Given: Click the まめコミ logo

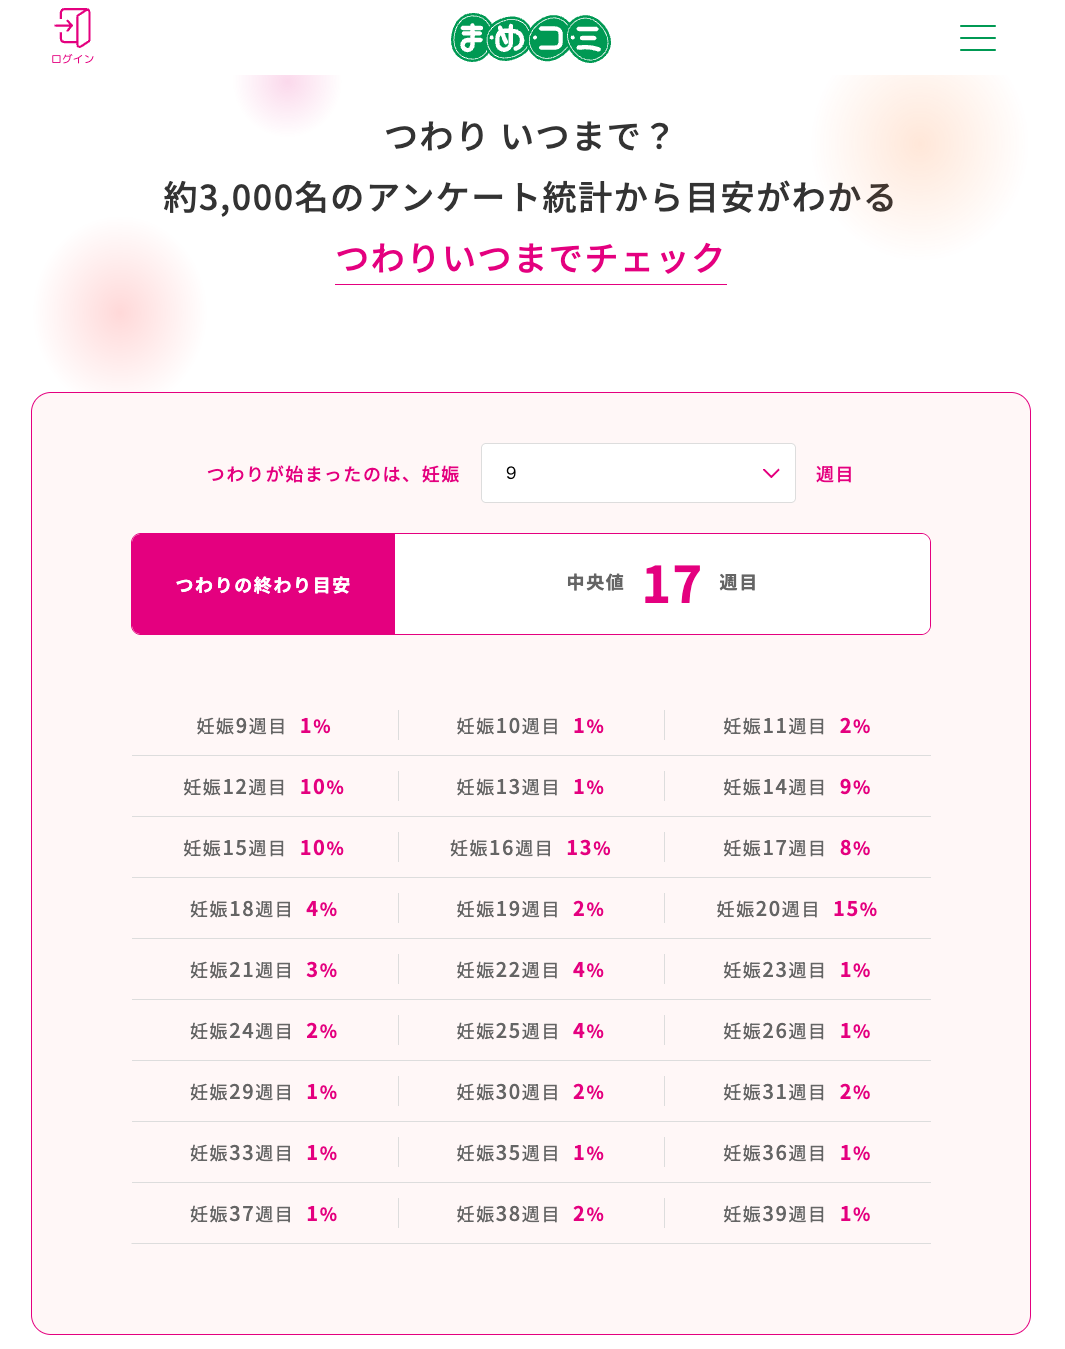Looking at the screenshot, I should click(x=531, y=39).
